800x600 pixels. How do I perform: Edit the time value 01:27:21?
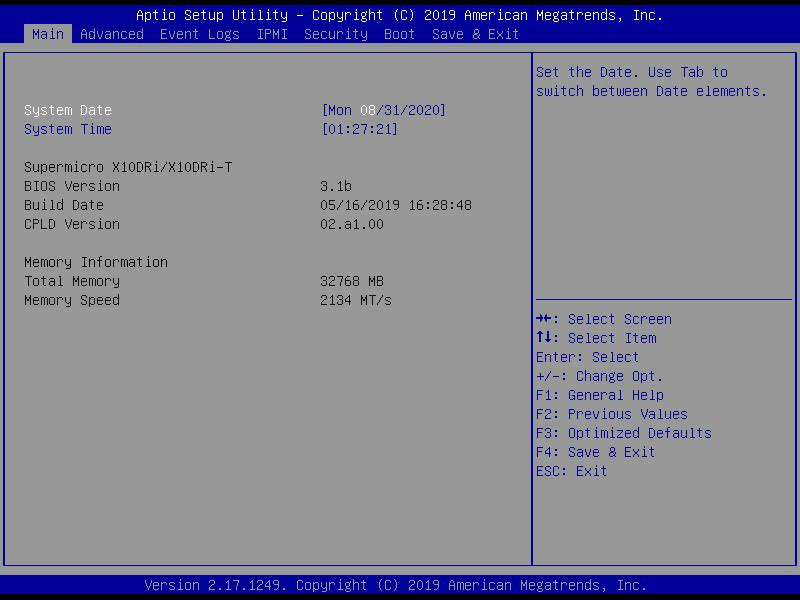click(x=360, y=129)
